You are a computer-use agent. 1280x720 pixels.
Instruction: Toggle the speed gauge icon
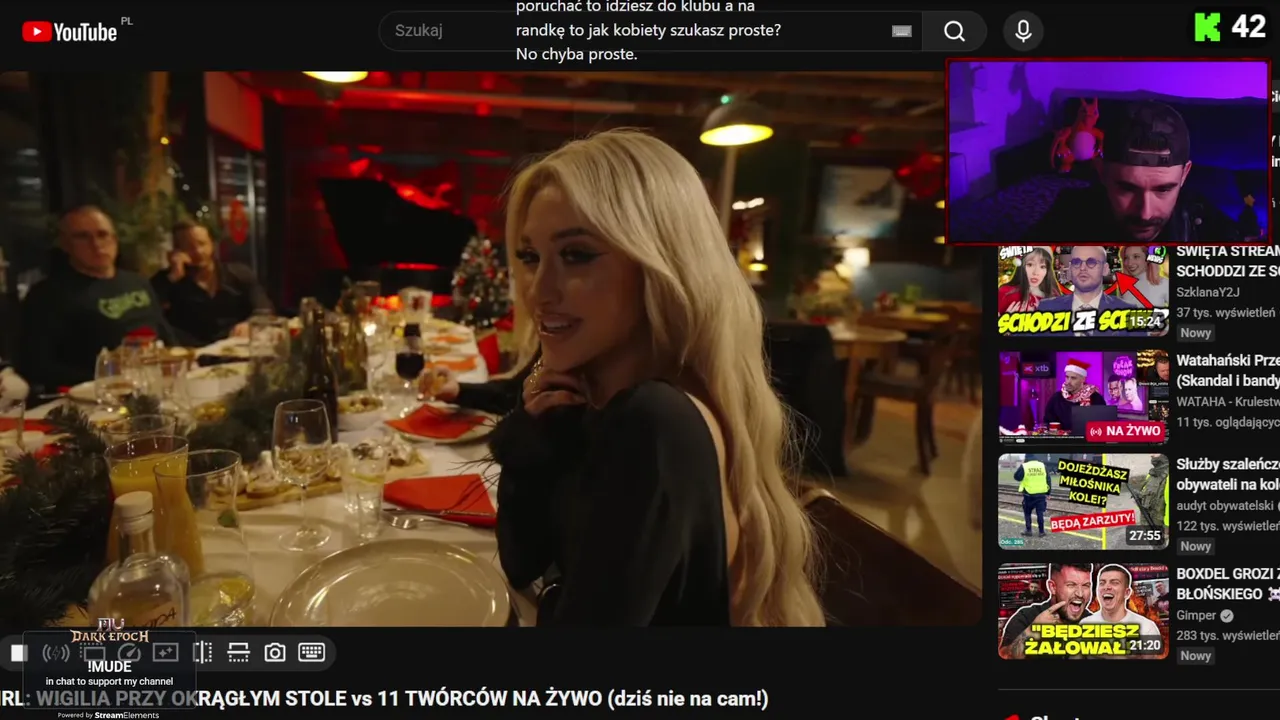(x=130, y=653)
